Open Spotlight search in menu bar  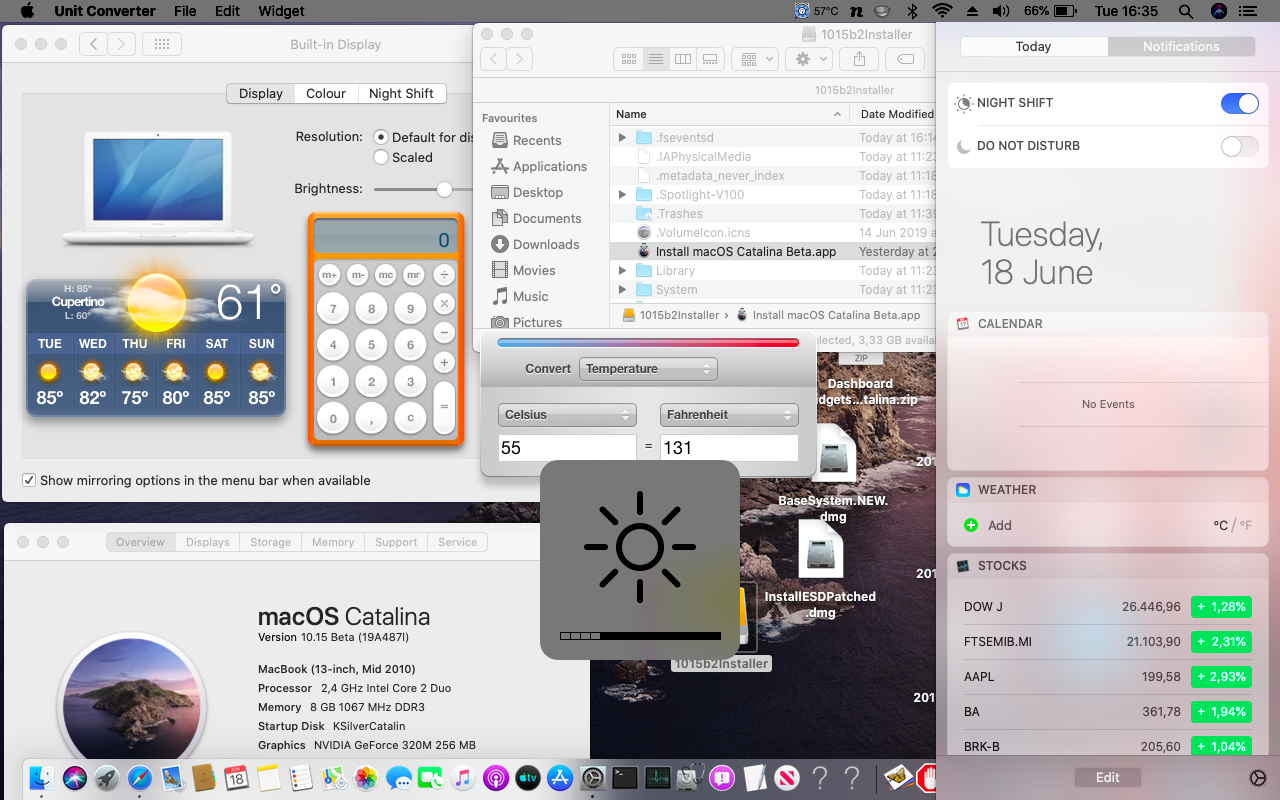click(1185, 11)
